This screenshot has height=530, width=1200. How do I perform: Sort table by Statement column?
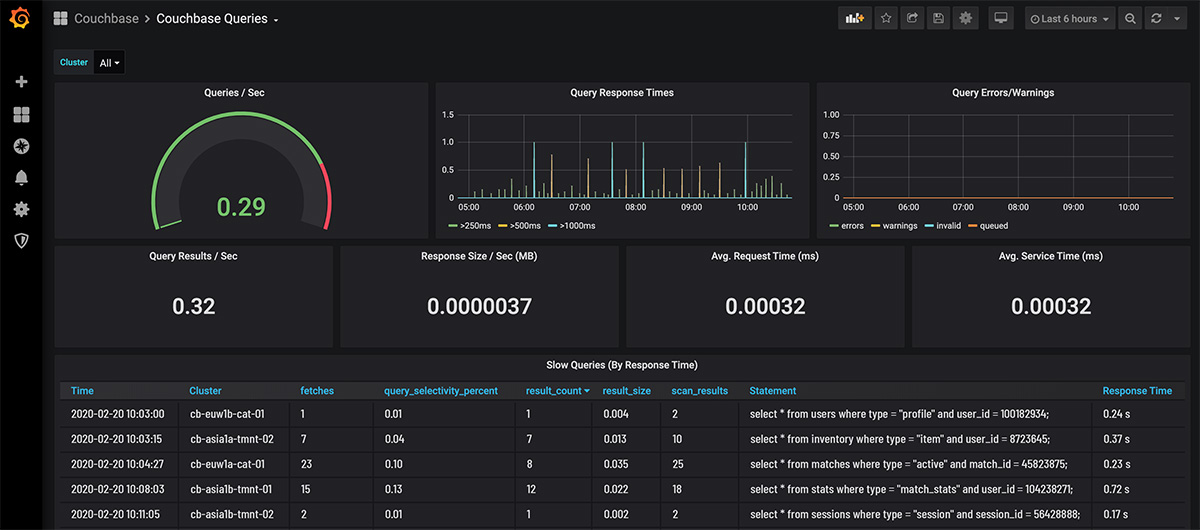pos(773,391)
